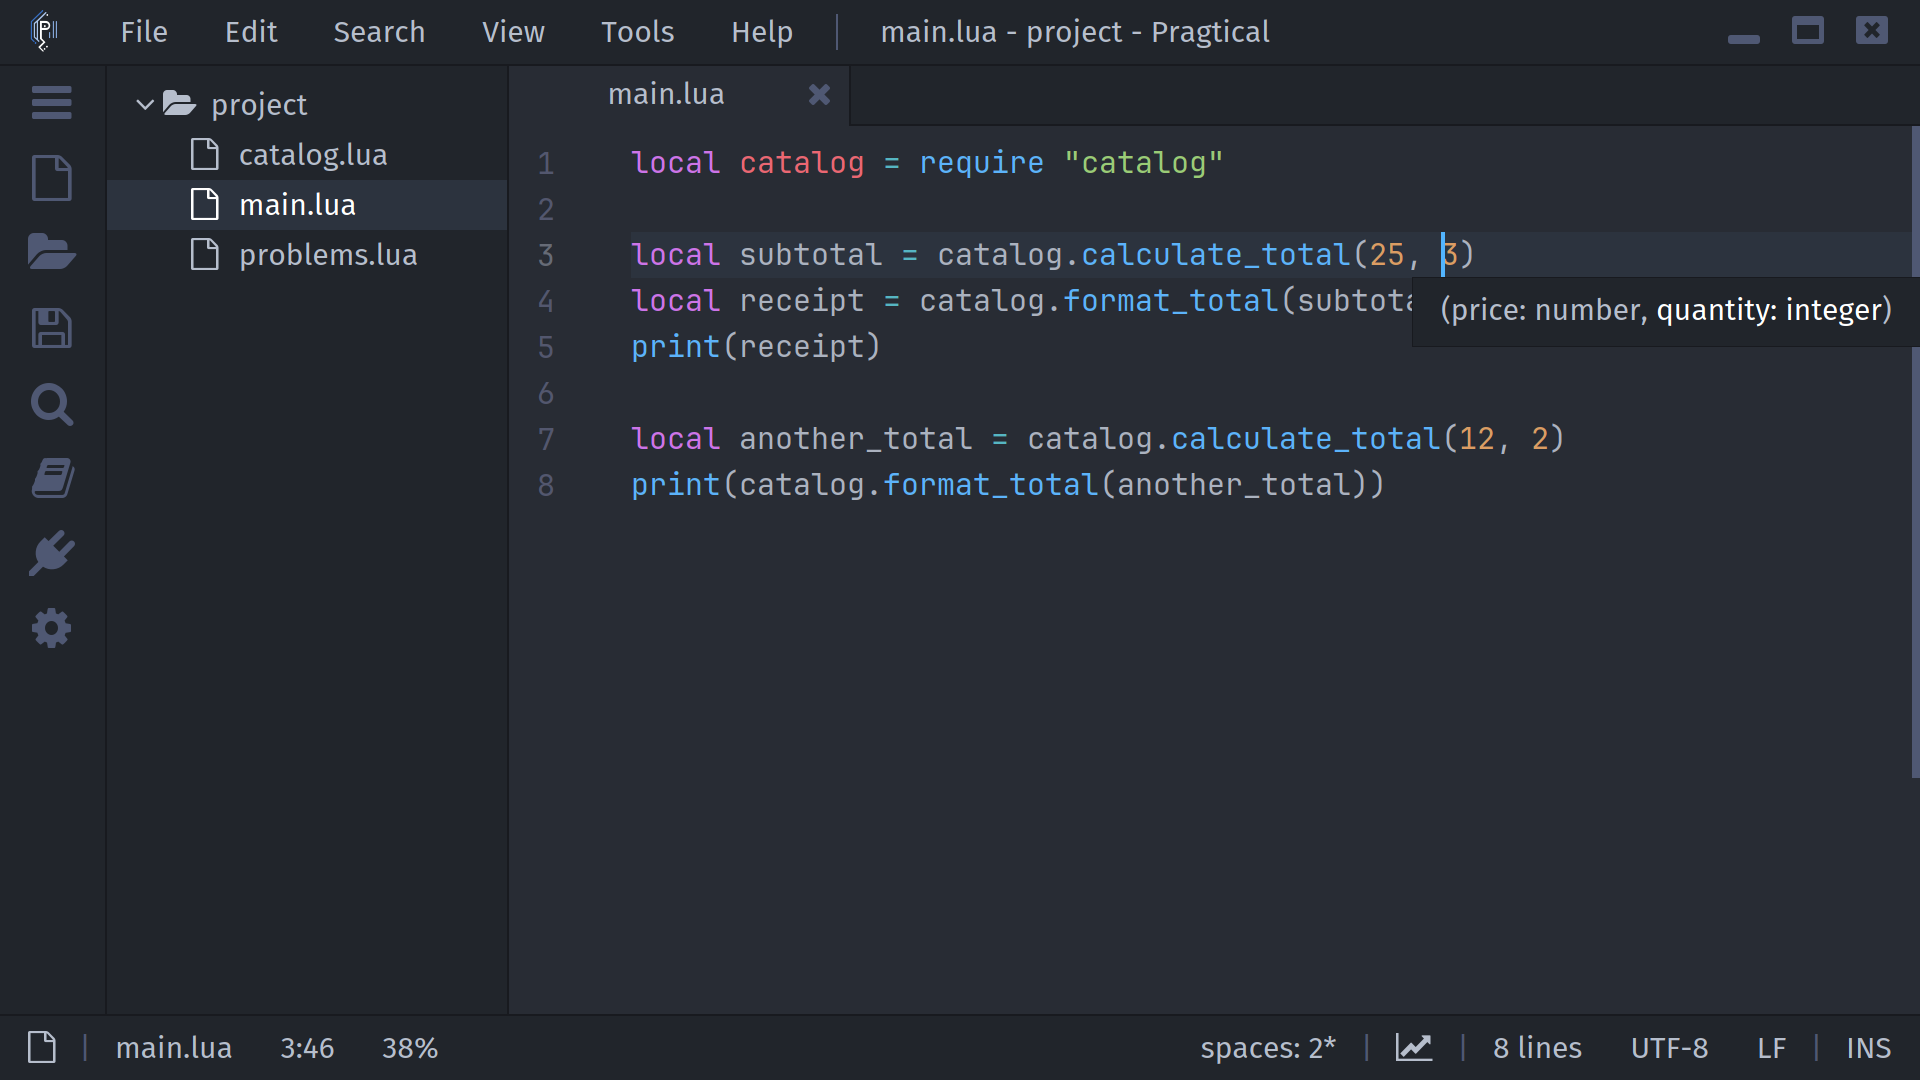Click the hamburger menu icon in sidebar
The image size is (1920, 1080).
(51, 102)
